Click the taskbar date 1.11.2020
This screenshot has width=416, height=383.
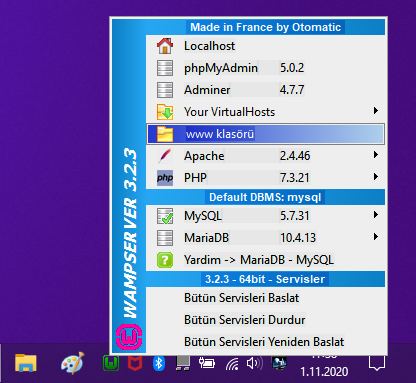tap(324, 372)
